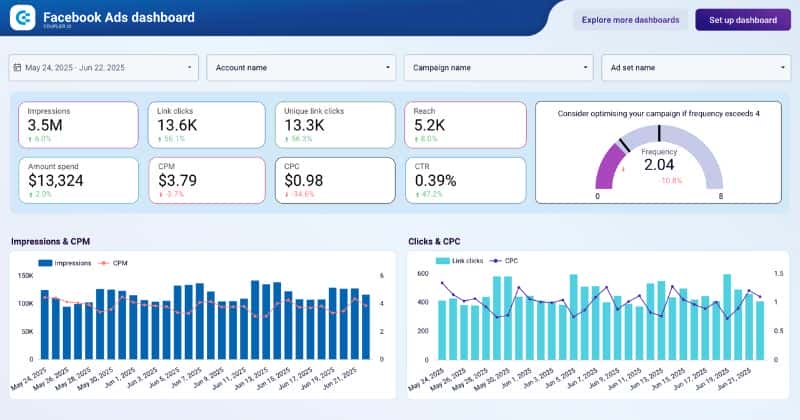
Task: Click the Impressions legend color icon
Action: coord(44,263)
